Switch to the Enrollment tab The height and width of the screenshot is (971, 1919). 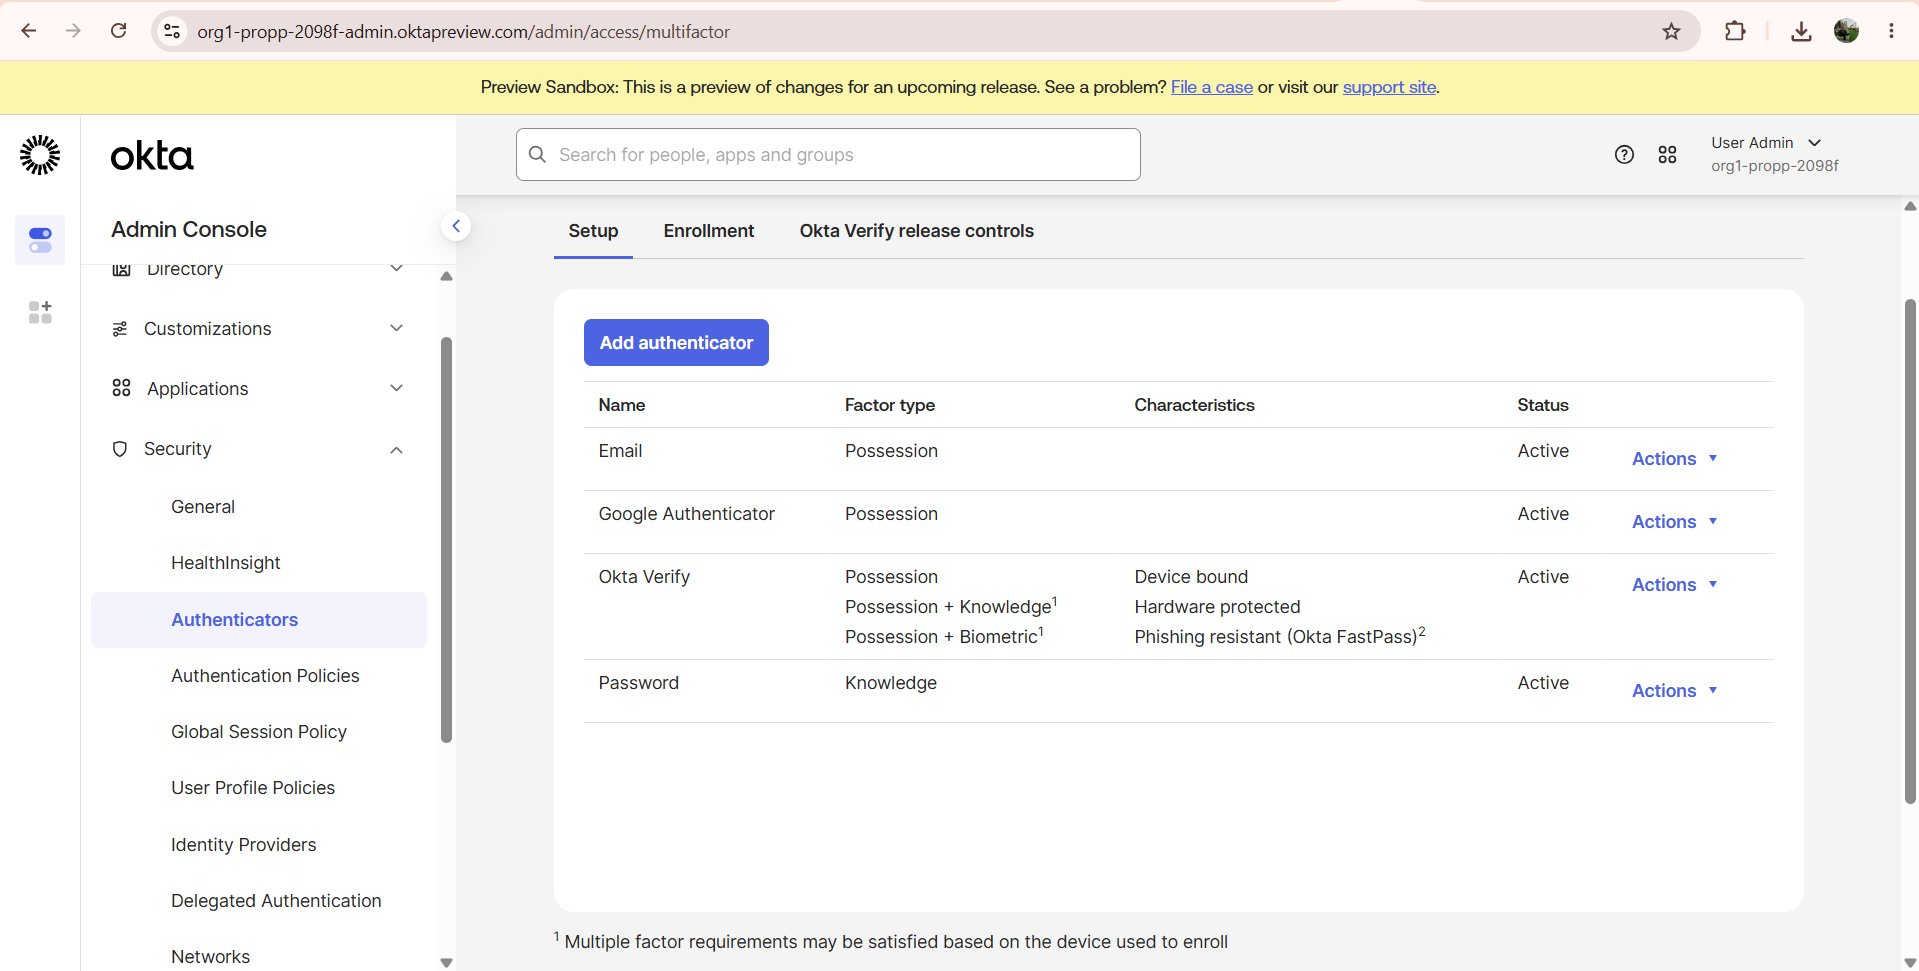pyautogui.click(x=708, y=231)
